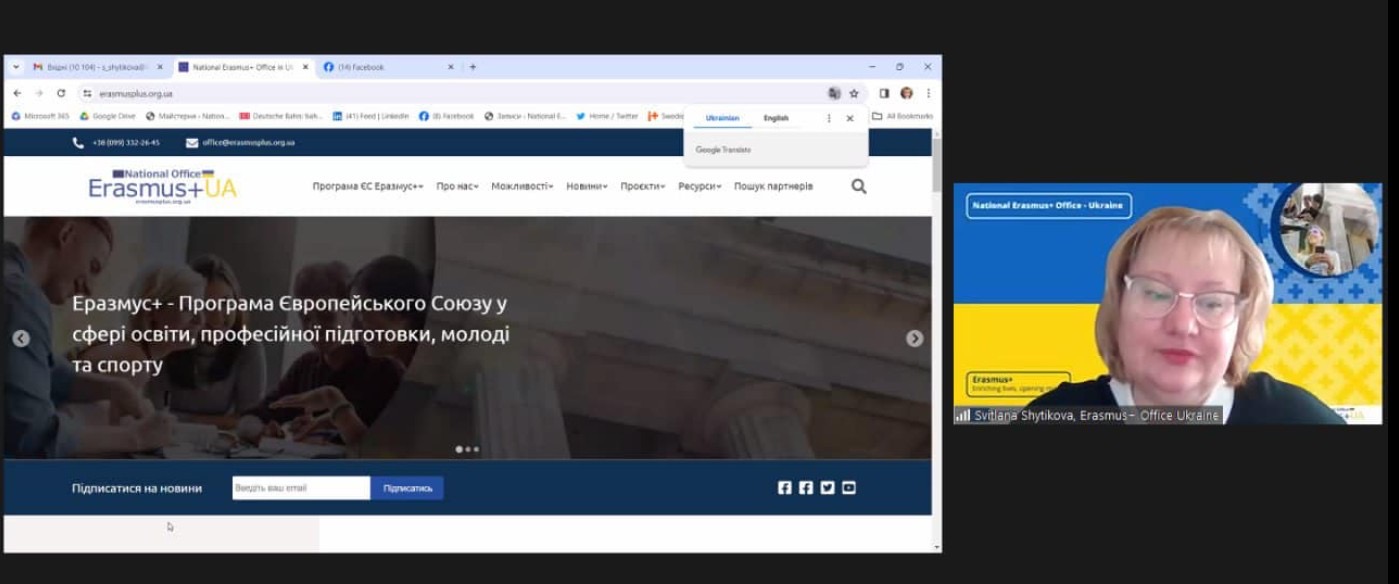Reload the Erasmus+ page
The height and width of the screenshot is (584, 1399).
pyautogui.click(x=61, y=93)
